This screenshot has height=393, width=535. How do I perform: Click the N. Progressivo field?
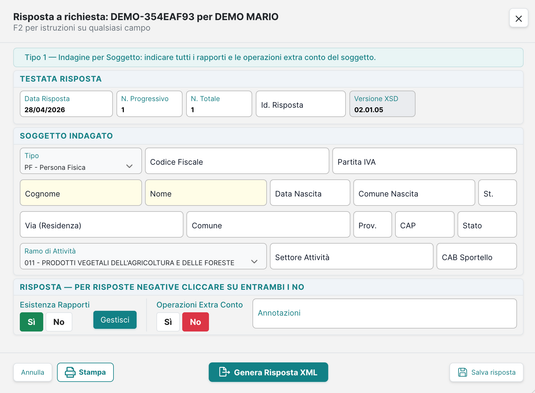coord(149,104)
